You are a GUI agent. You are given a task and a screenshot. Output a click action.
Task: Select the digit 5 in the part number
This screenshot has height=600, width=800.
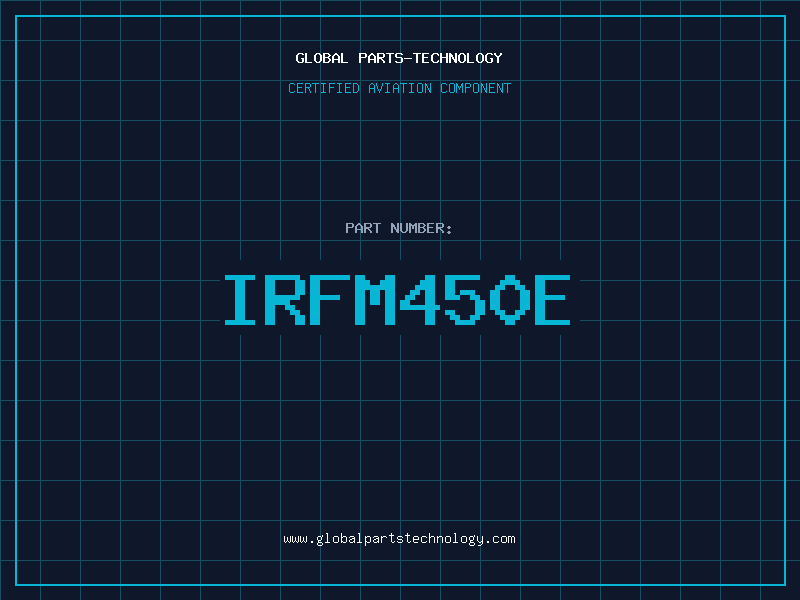pos(466,300)
